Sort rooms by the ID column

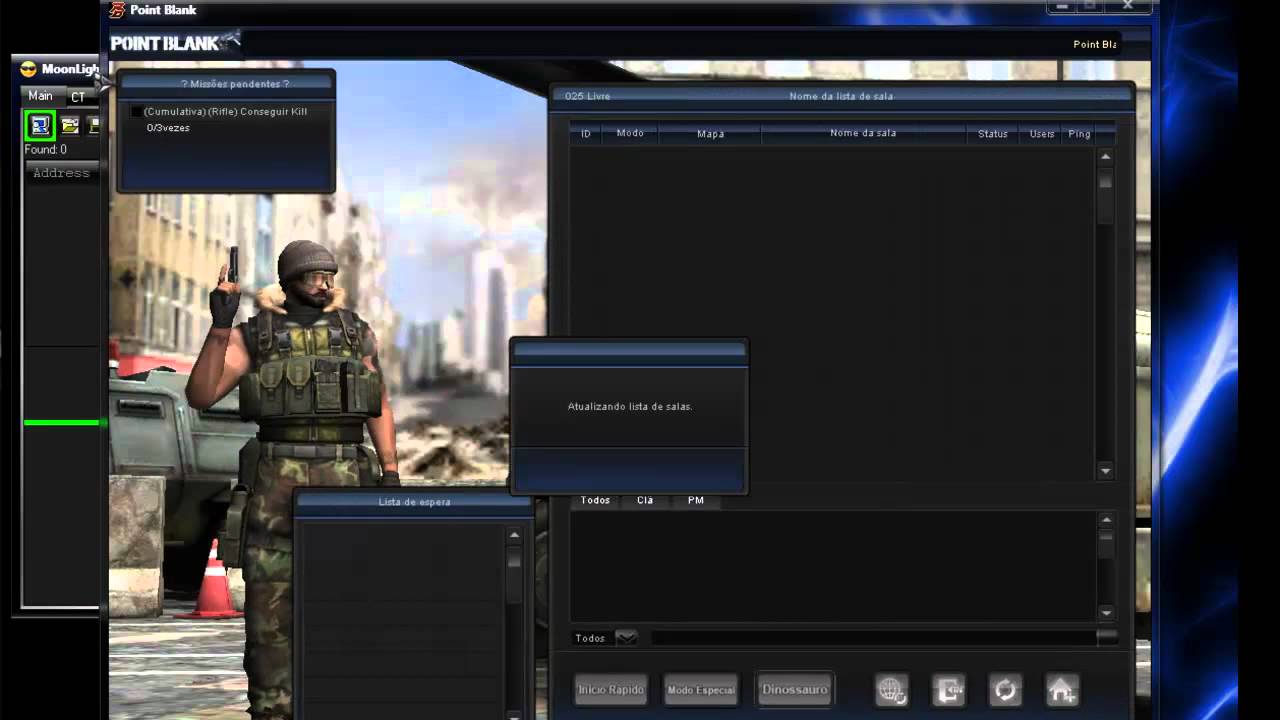[x=586, y=133]
